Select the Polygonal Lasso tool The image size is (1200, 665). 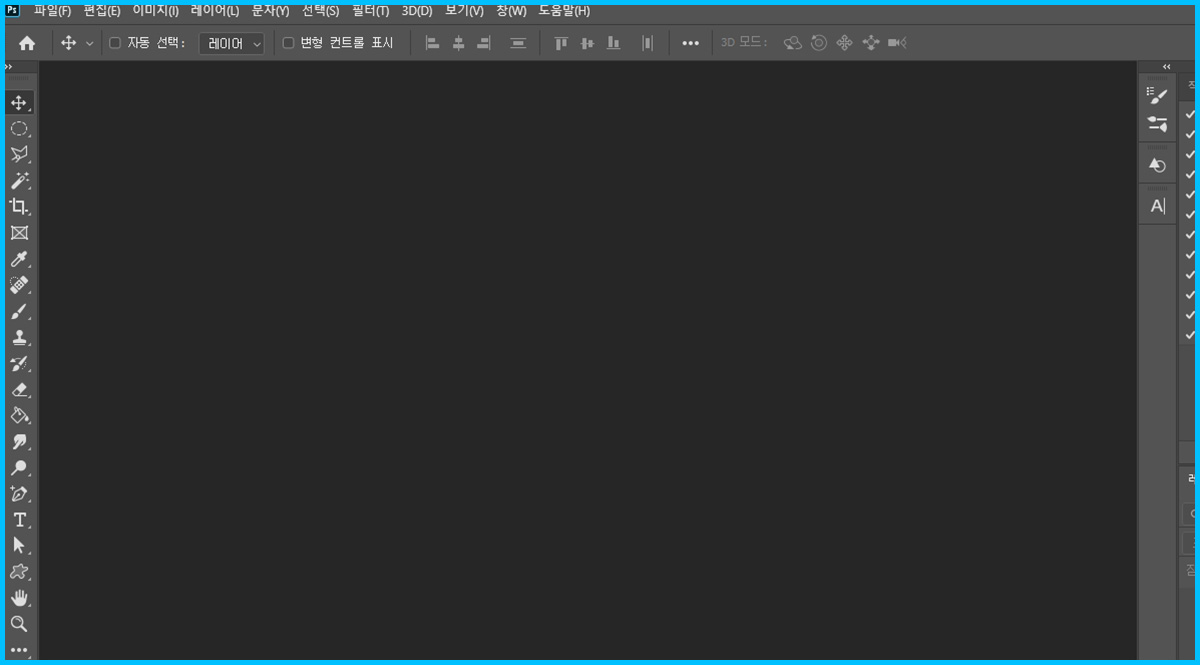pos(19,155)
